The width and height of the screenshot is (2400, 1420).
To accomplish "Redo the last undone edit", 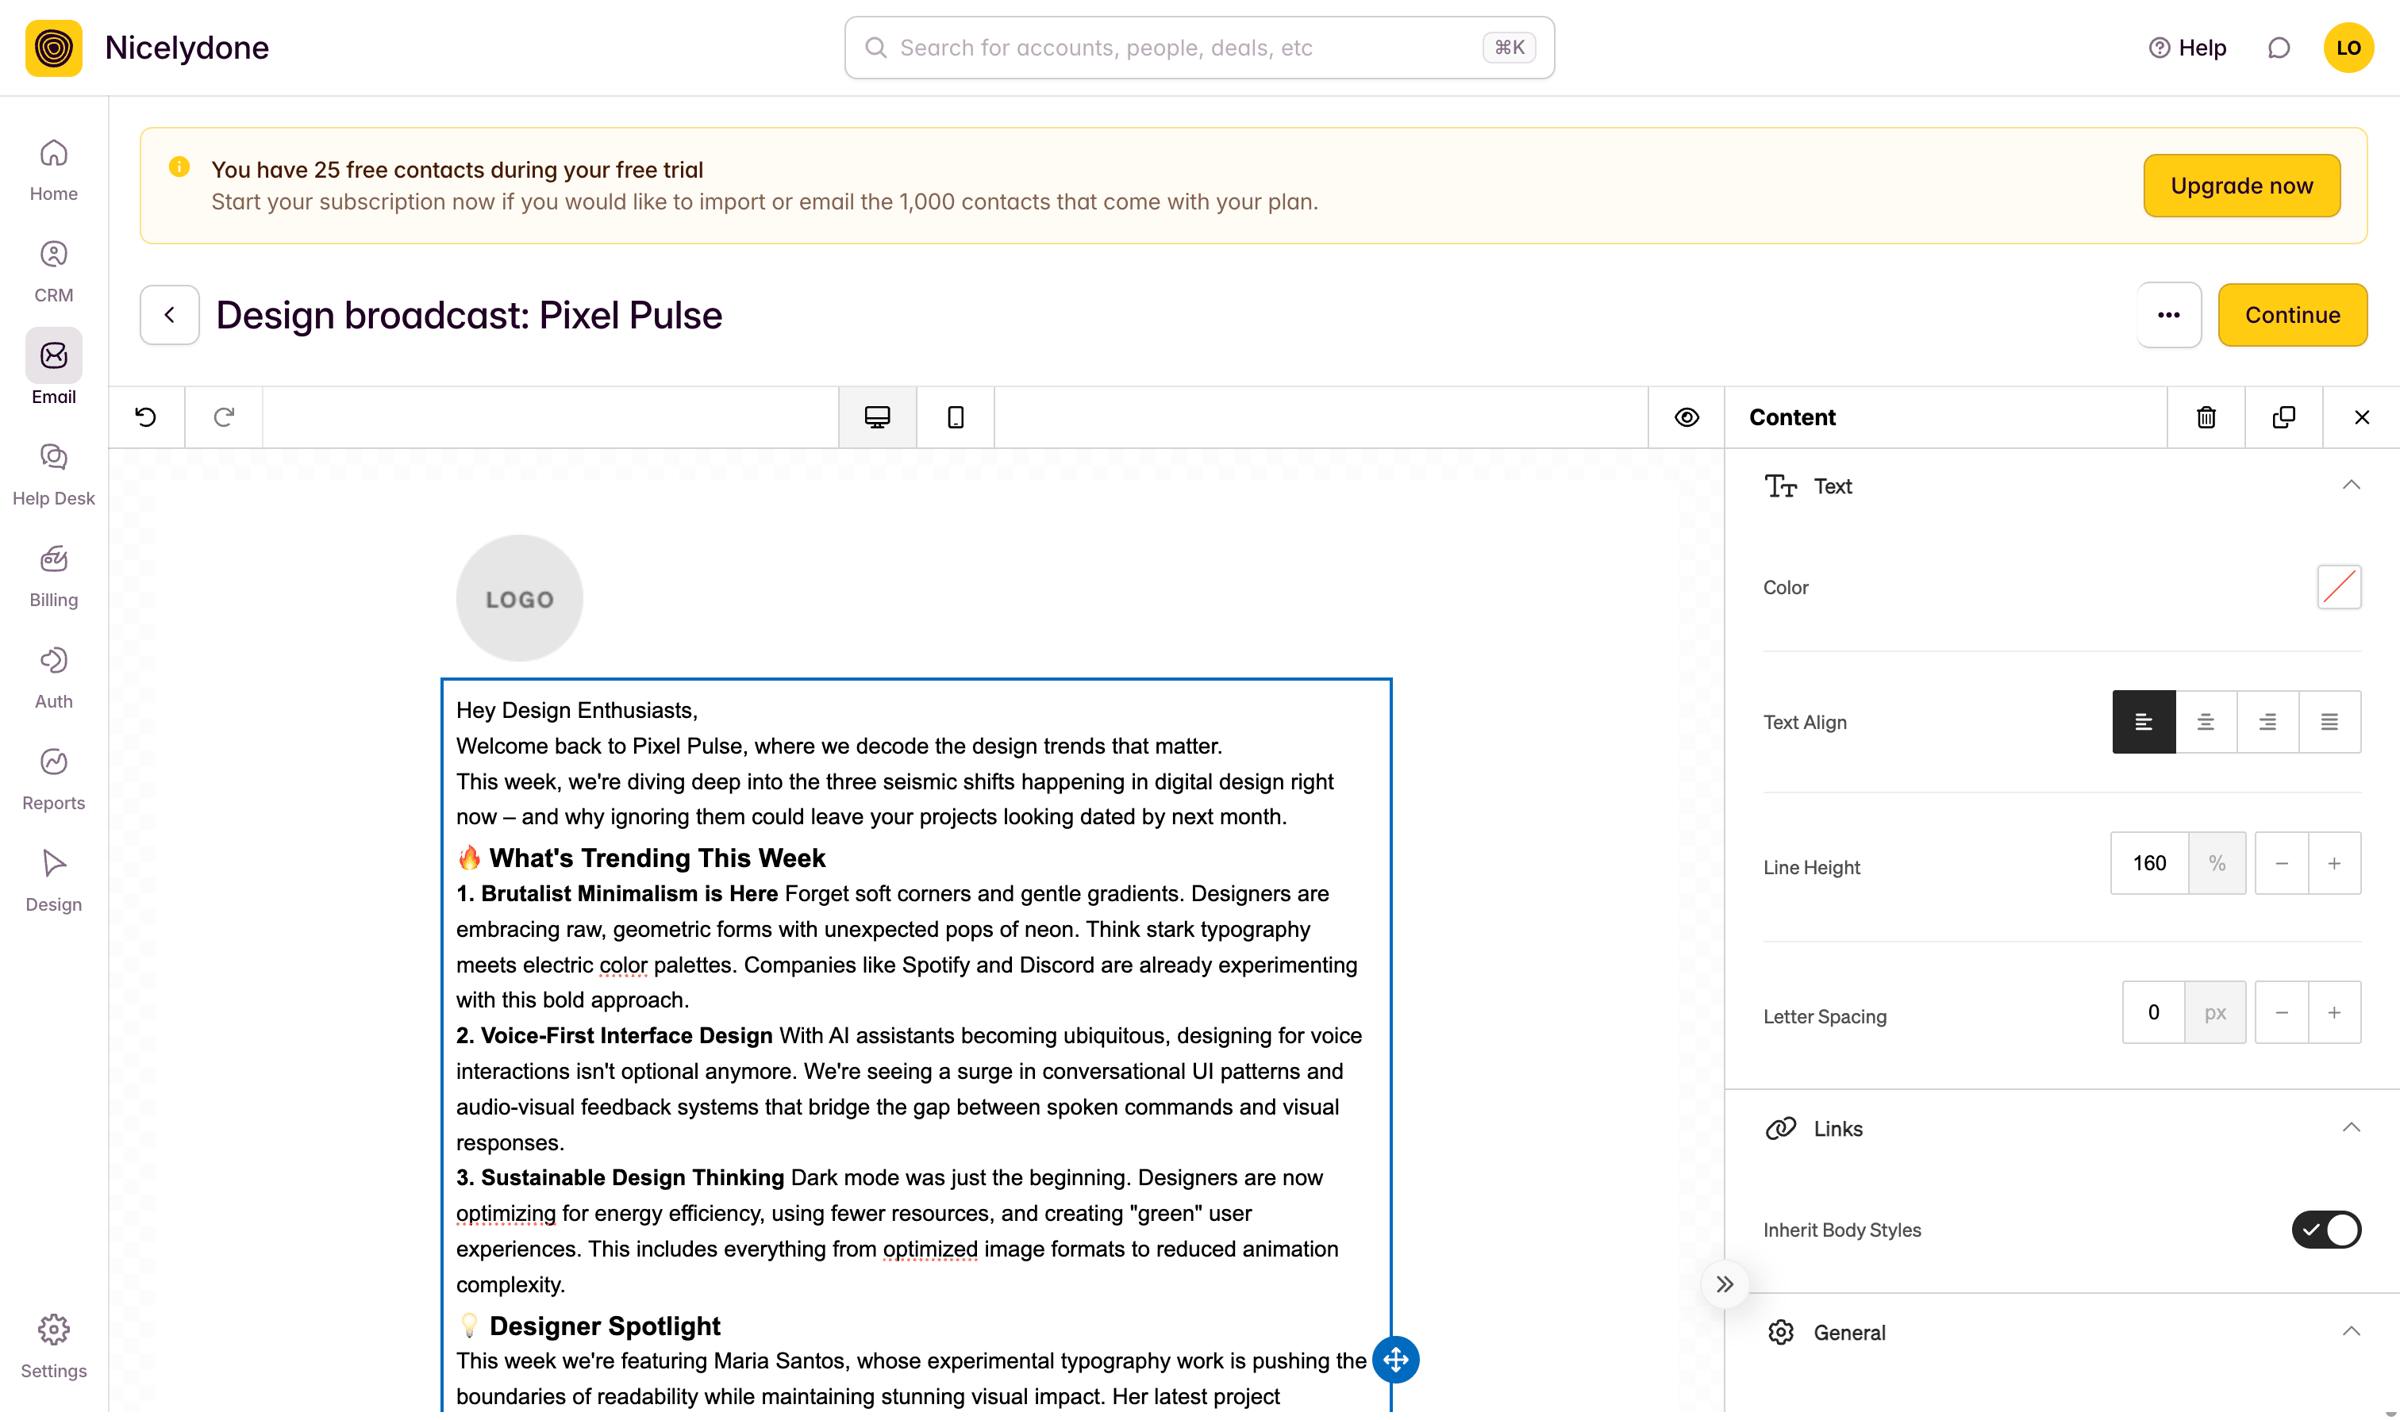I will pyautogui.click(x=224, y=417).
